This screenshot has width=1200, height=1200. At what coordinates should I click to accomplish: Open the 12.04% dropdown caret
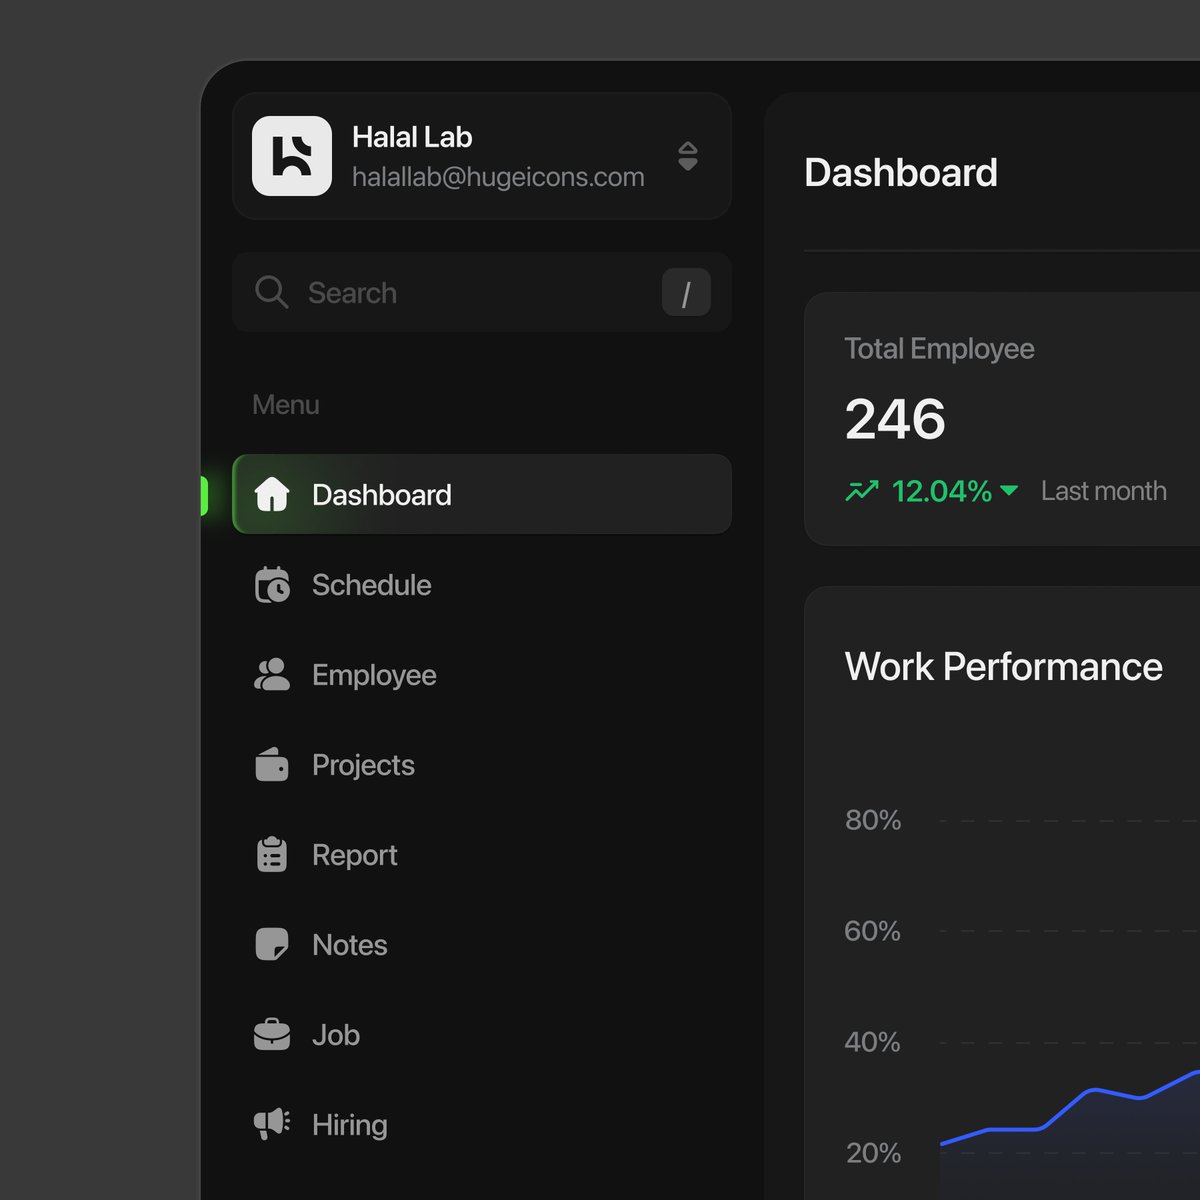click(1009, 491)
